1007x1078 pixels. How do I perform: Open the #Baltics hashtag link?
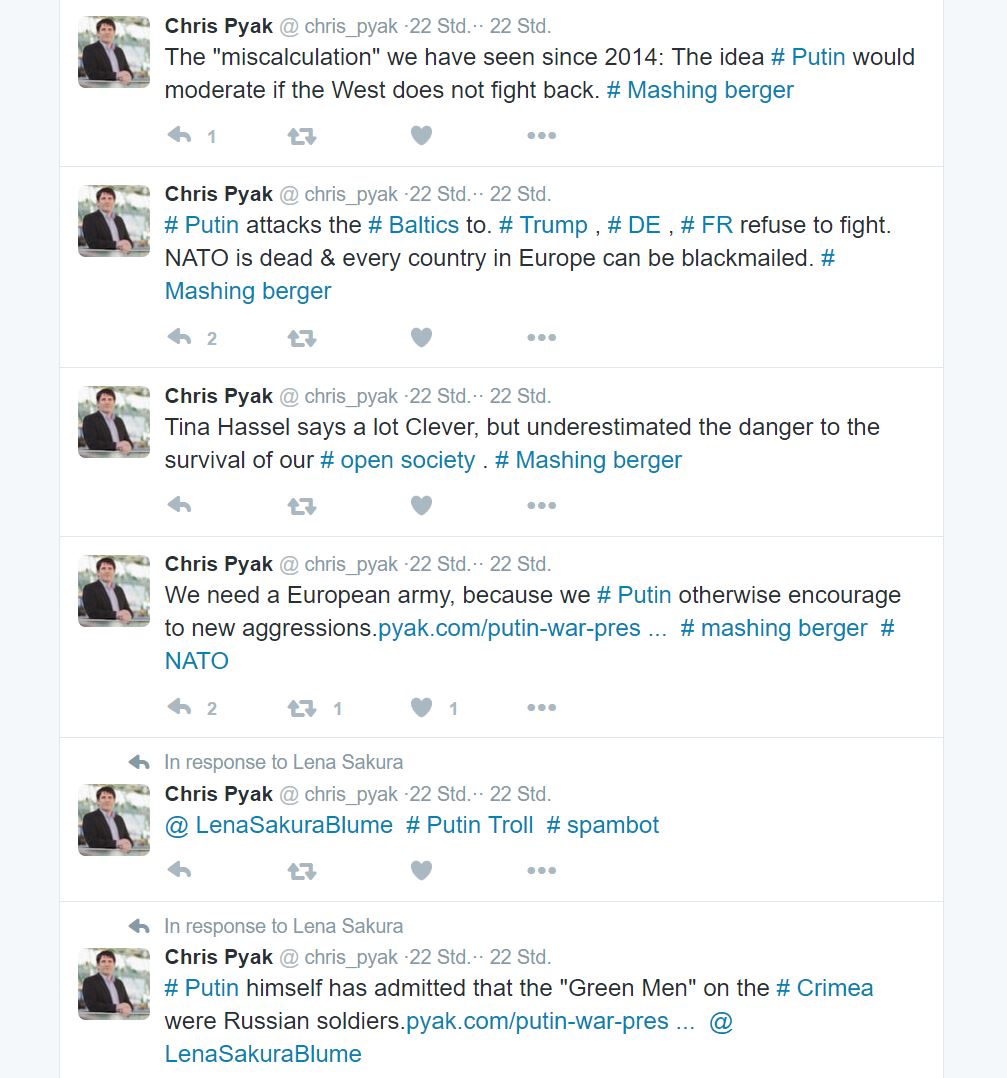pyautogui.click(x=413, y=226)
